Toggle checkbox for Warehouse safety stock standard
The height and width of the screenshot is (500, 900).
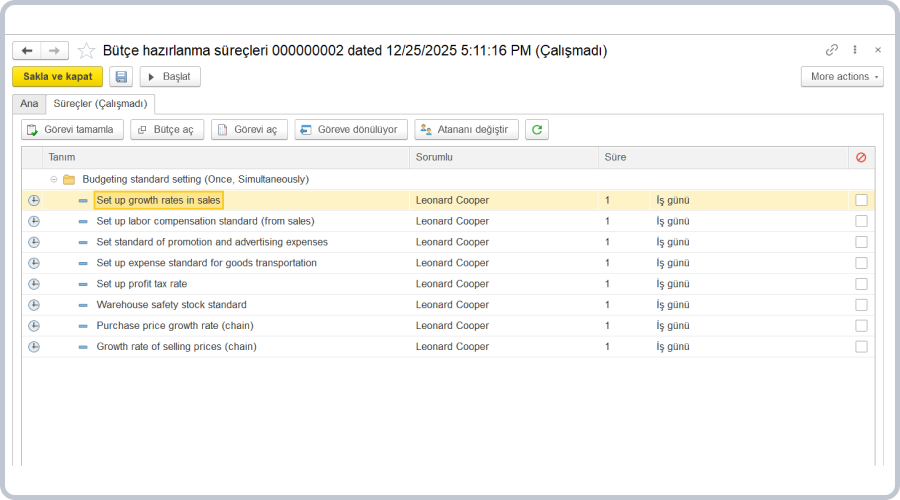coord(861,305)
